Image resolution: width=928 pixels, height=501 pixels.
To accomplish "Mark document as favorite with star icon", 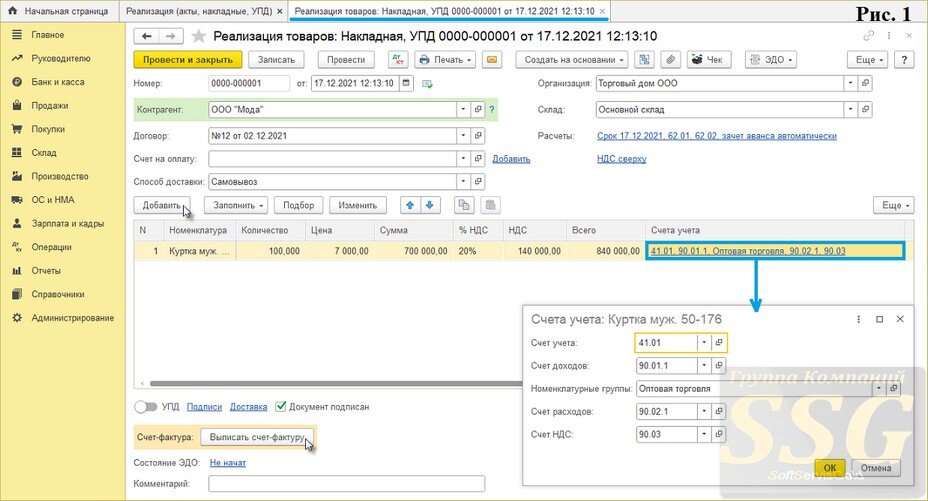I will click(199, 37).
